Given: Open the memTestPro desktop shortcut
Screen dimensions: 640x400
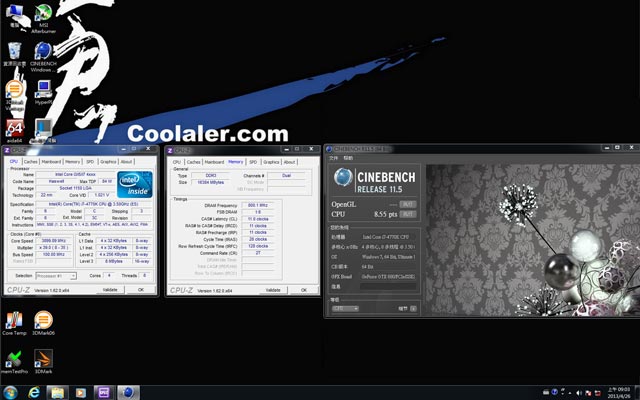Looking at the screenshot, I should point(14,362).
